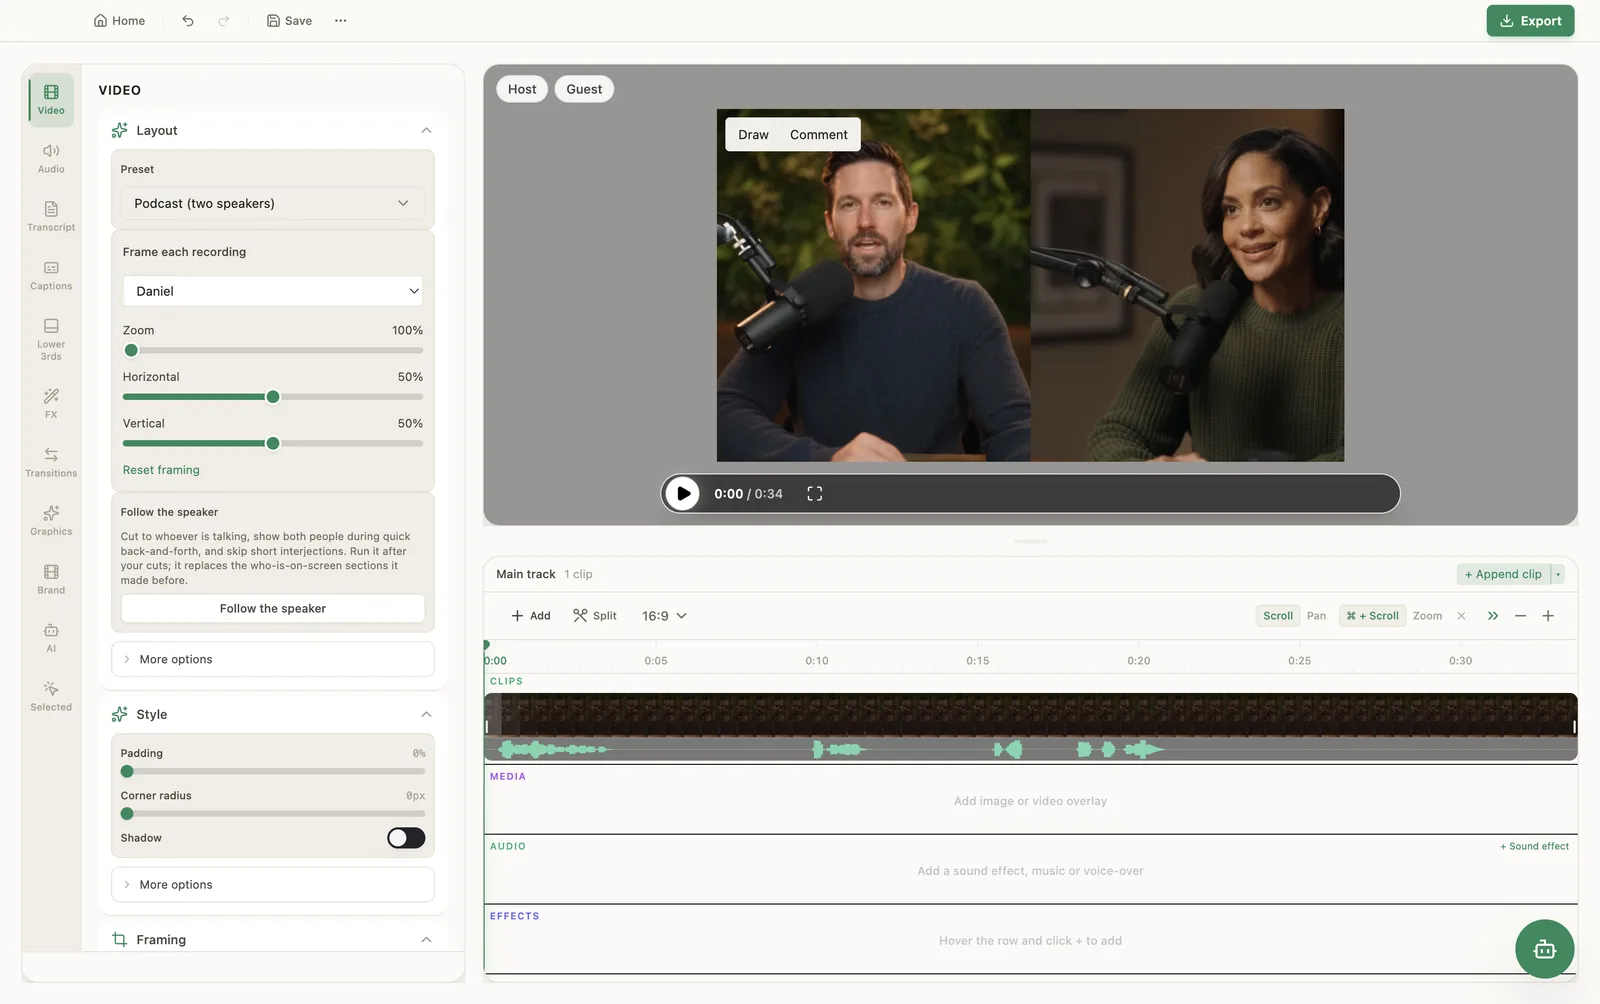Open the Audio sidebar panel
Viewport: 1600px width, 1004px height.
tap(51, 158)
